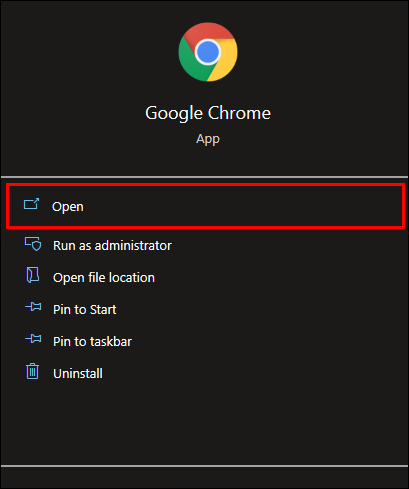Click the divider line near the panel bottom
This screenshot has width=409, height=489.
point(204,466)
